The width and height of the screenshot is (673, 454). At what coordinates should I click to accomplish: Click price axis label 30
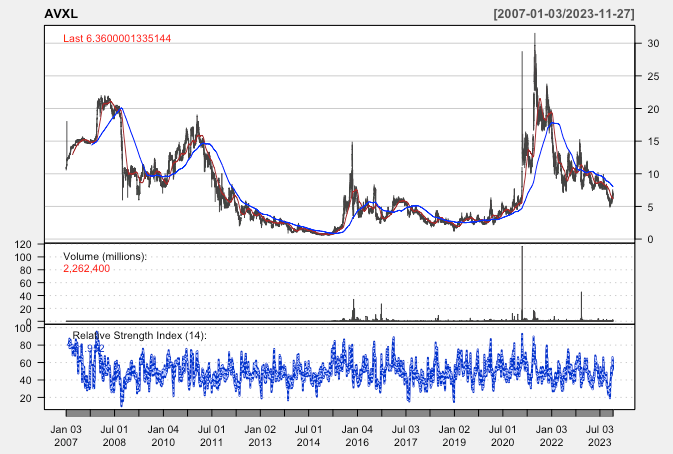point(652,43)
